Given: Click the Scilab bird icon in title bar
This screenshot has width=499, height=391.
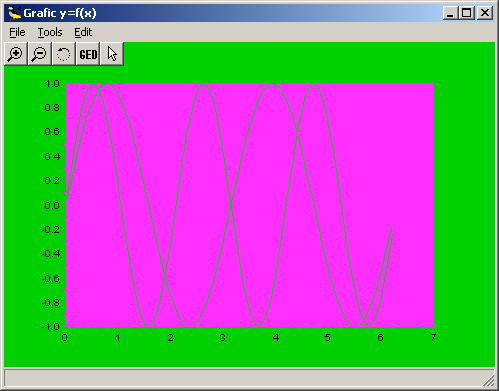Looking at the screenshot, I should point(14,13).
